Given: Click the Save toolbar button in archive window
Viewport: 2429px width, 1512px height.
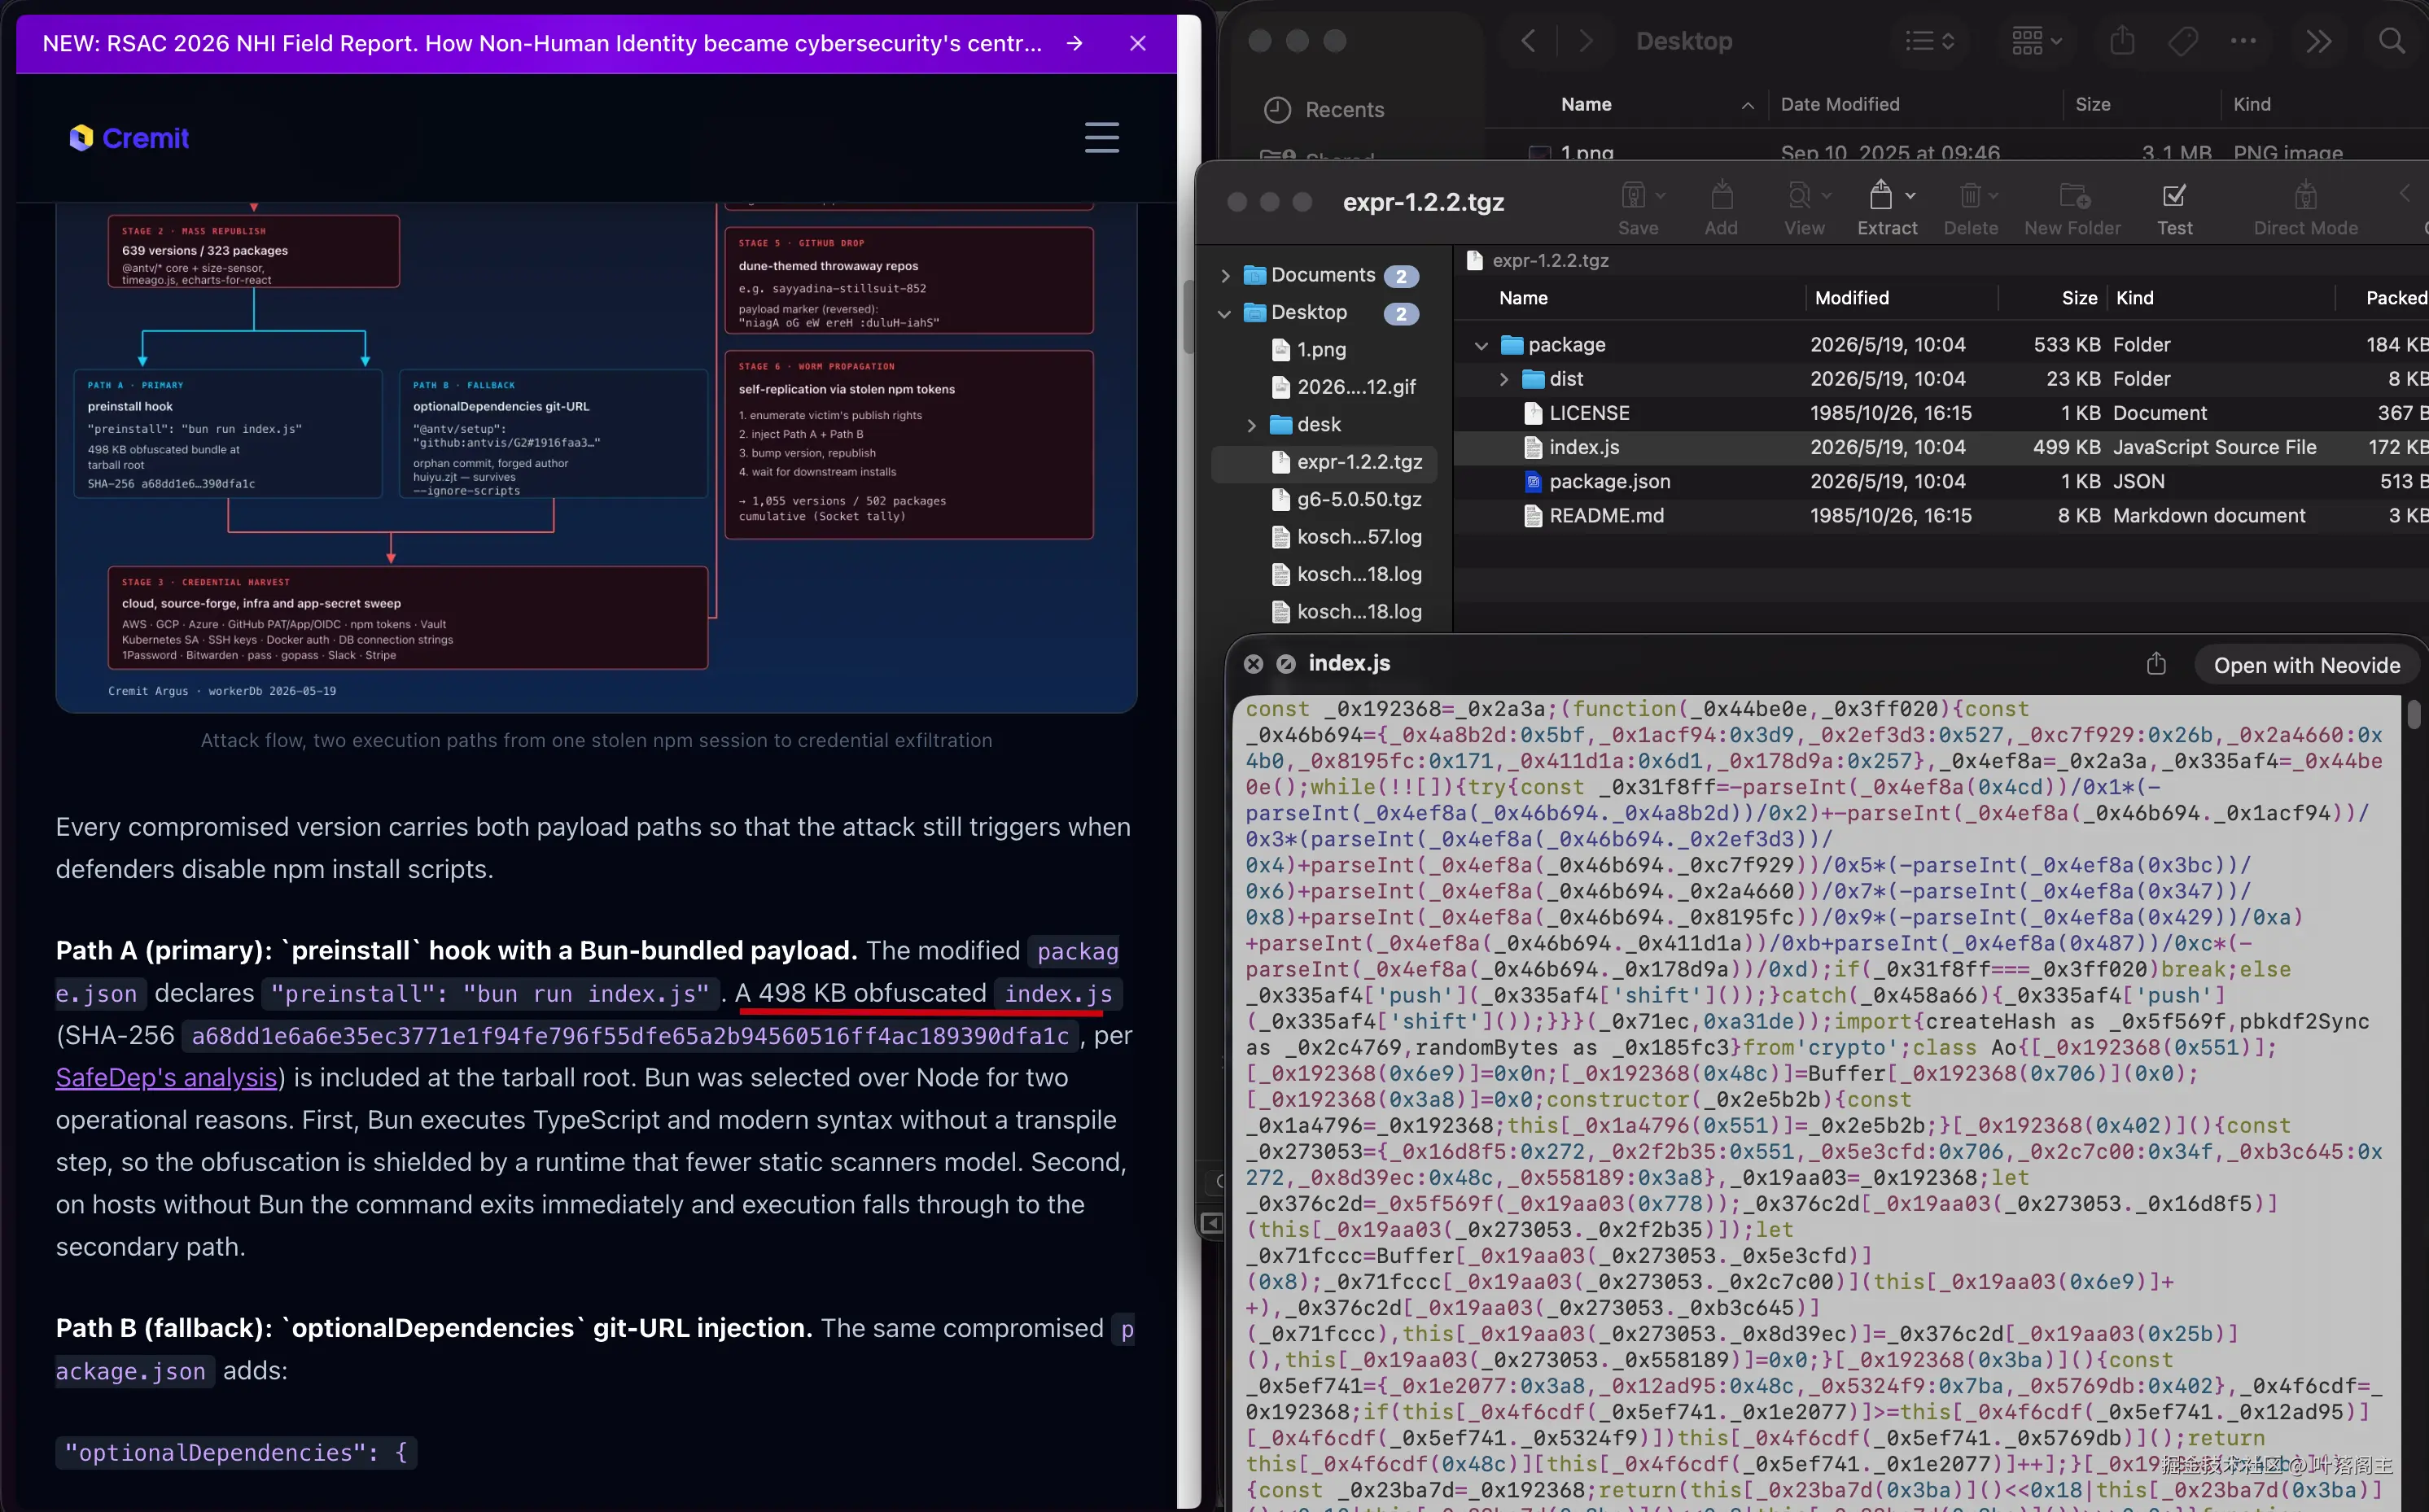Looking at the screenshot, I should [x=1637, y=207].
